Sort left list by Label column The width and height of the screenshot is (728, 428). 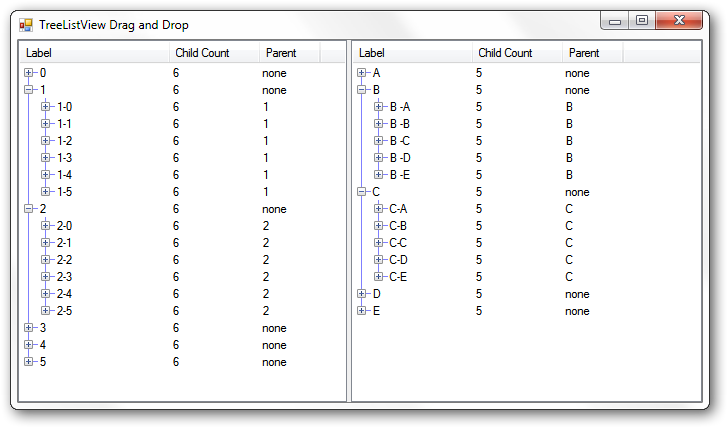(x=95, y=53)
